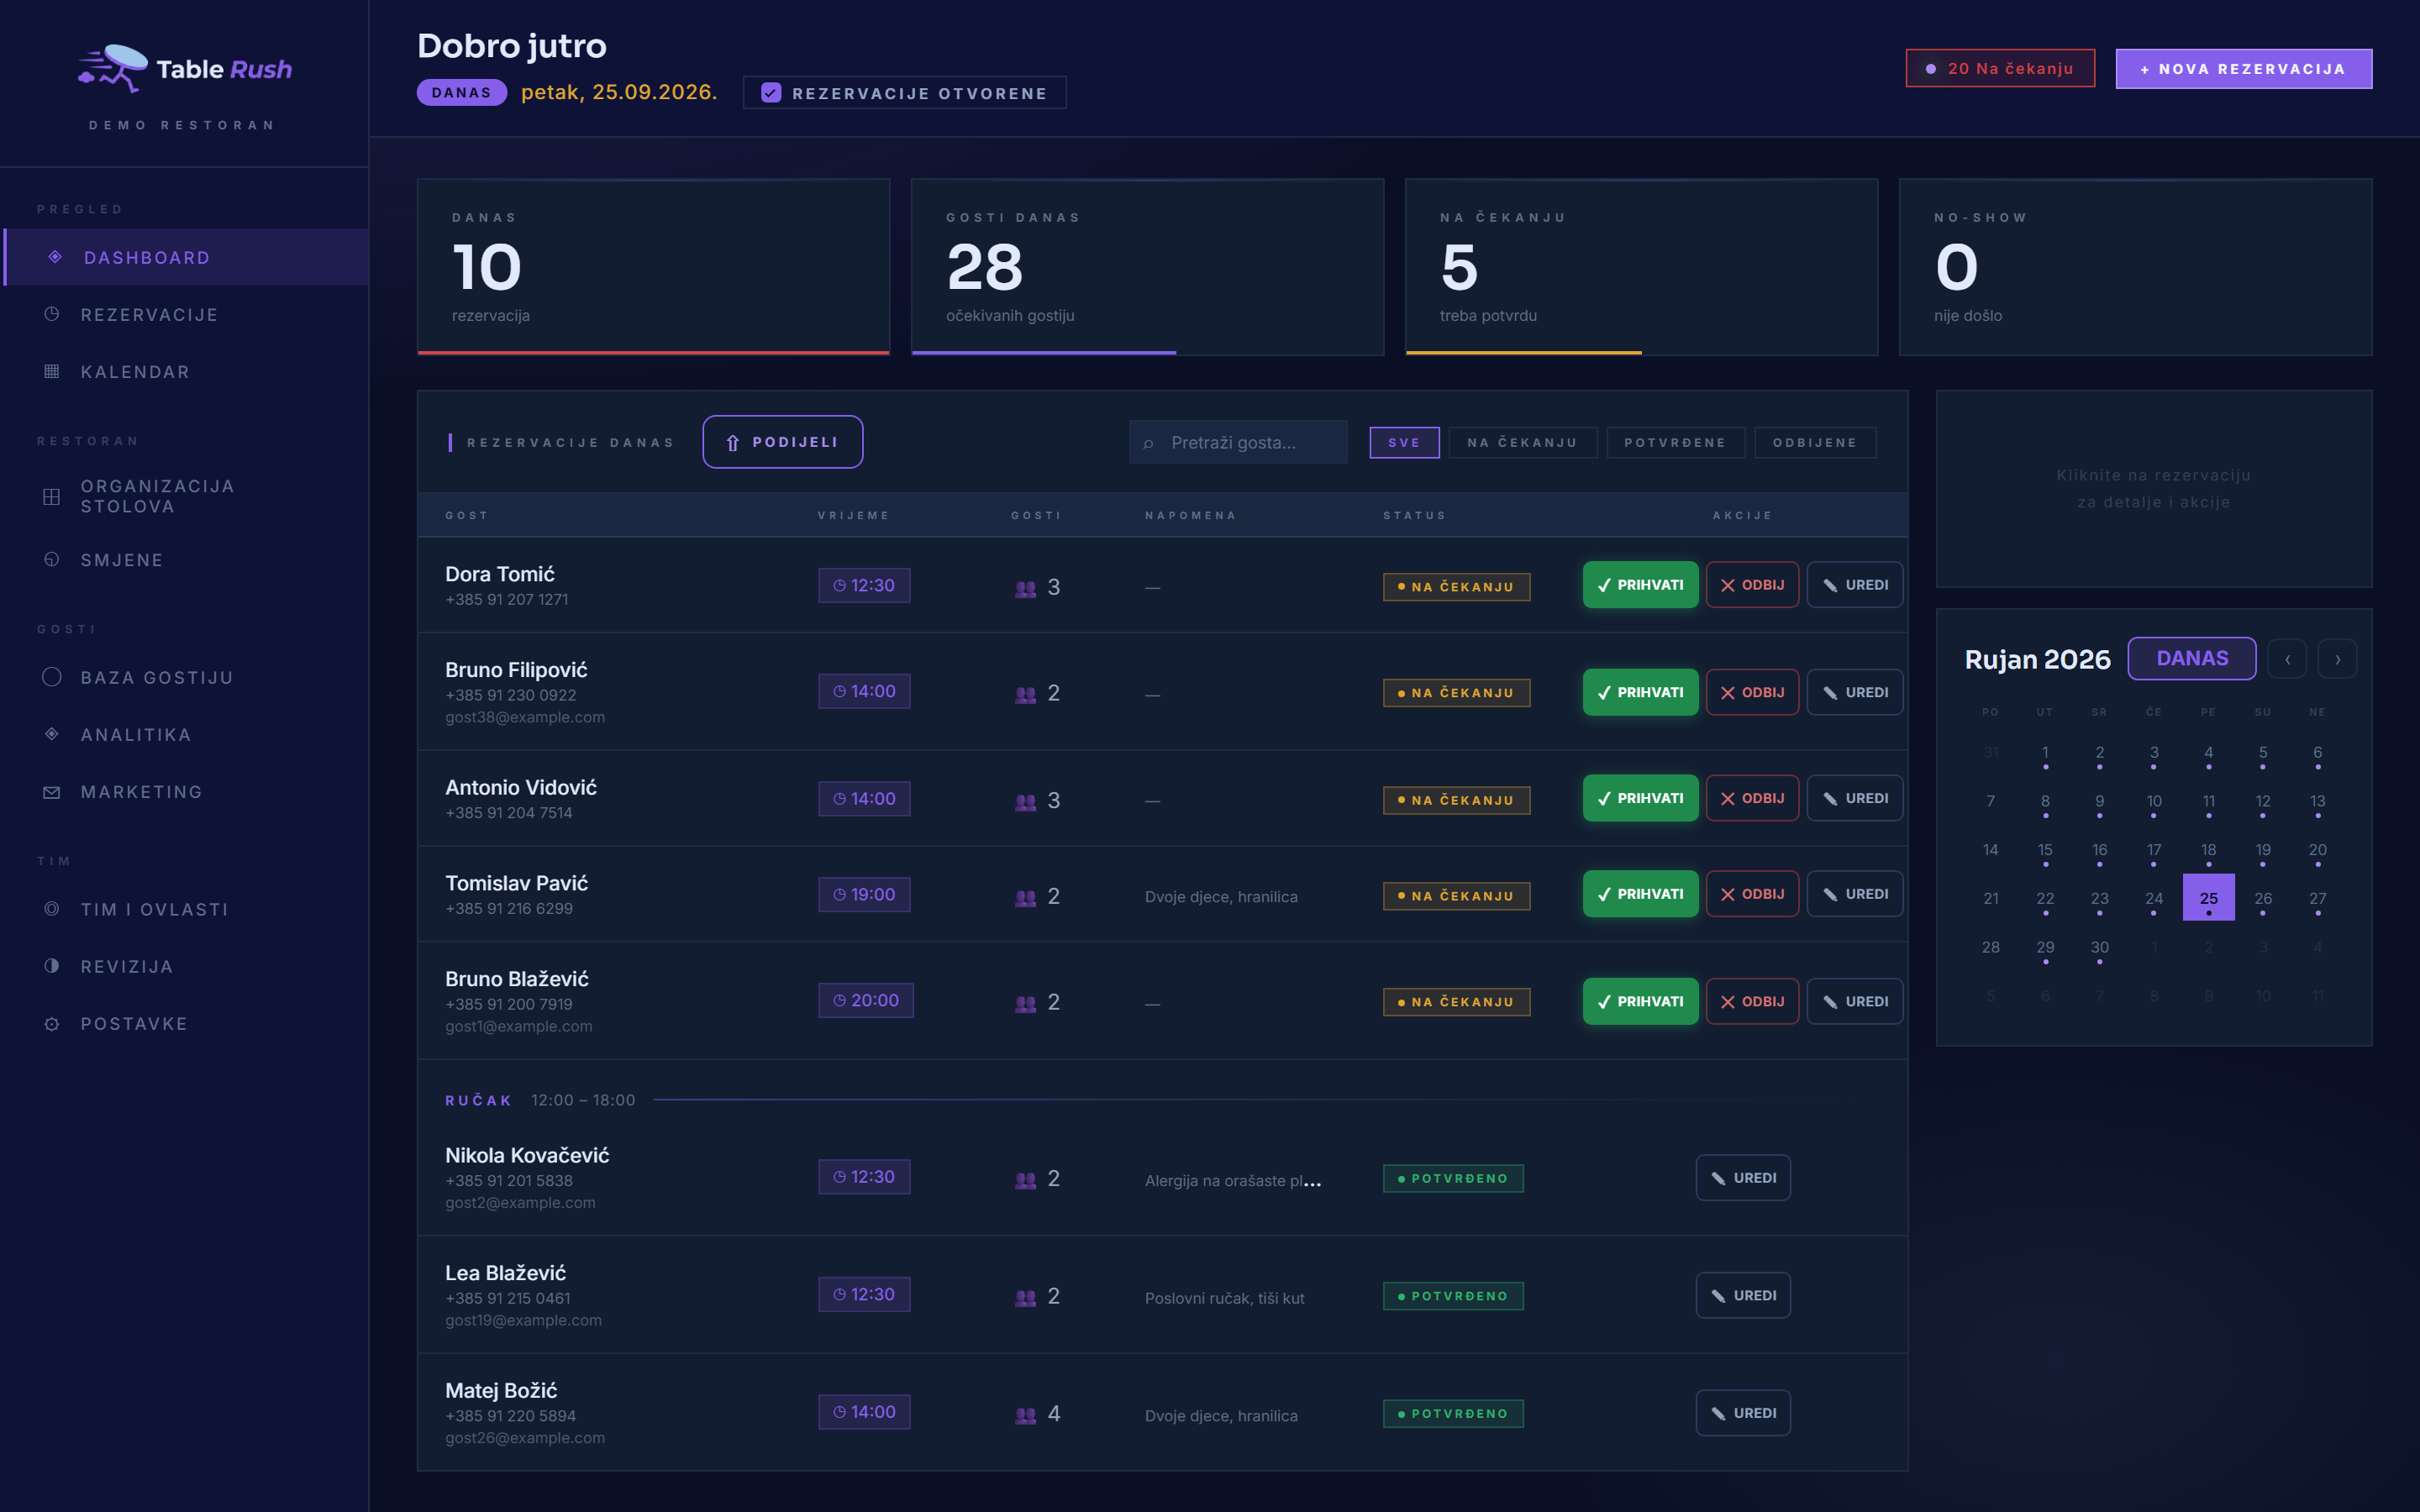
Task: Filter by Odbijene tab
Action: pos(1815,442)
